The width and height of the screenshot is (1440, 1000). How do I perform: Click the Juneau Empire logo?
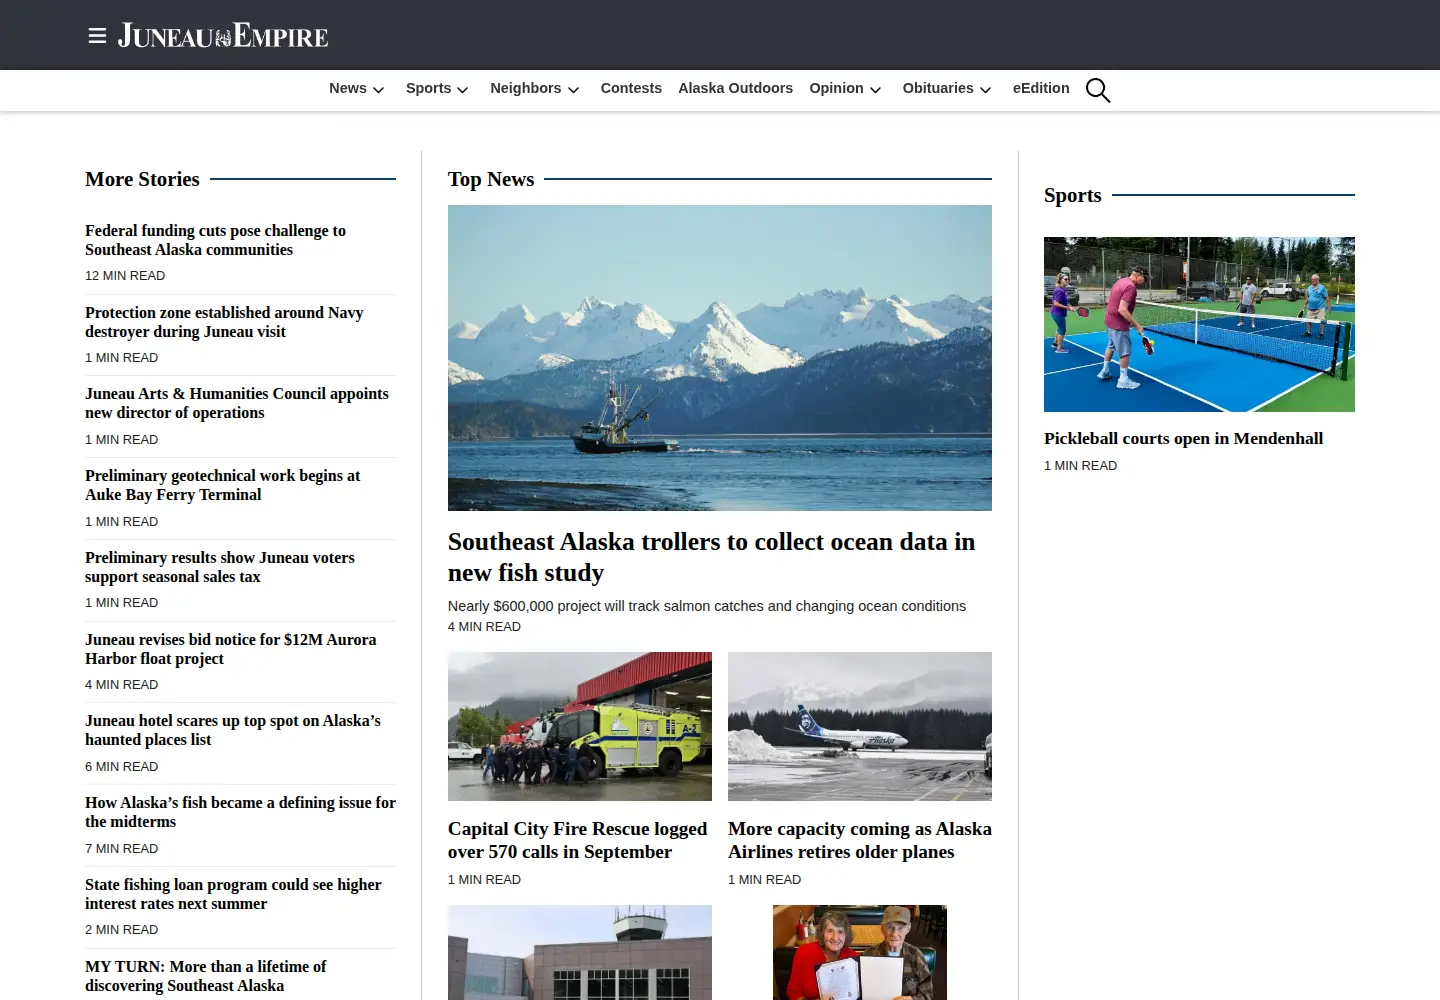pyautogui.click(x=223, y=36)
